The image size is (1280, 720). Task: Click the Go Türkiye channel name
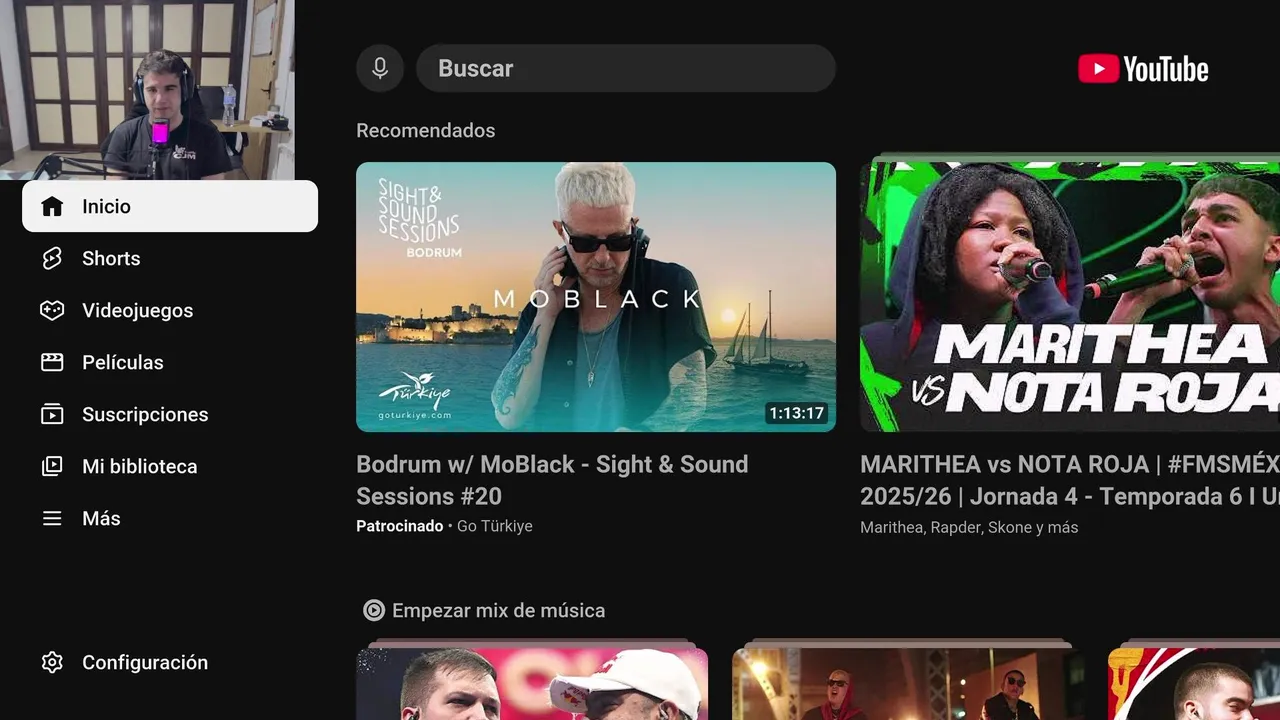point(494,526)
